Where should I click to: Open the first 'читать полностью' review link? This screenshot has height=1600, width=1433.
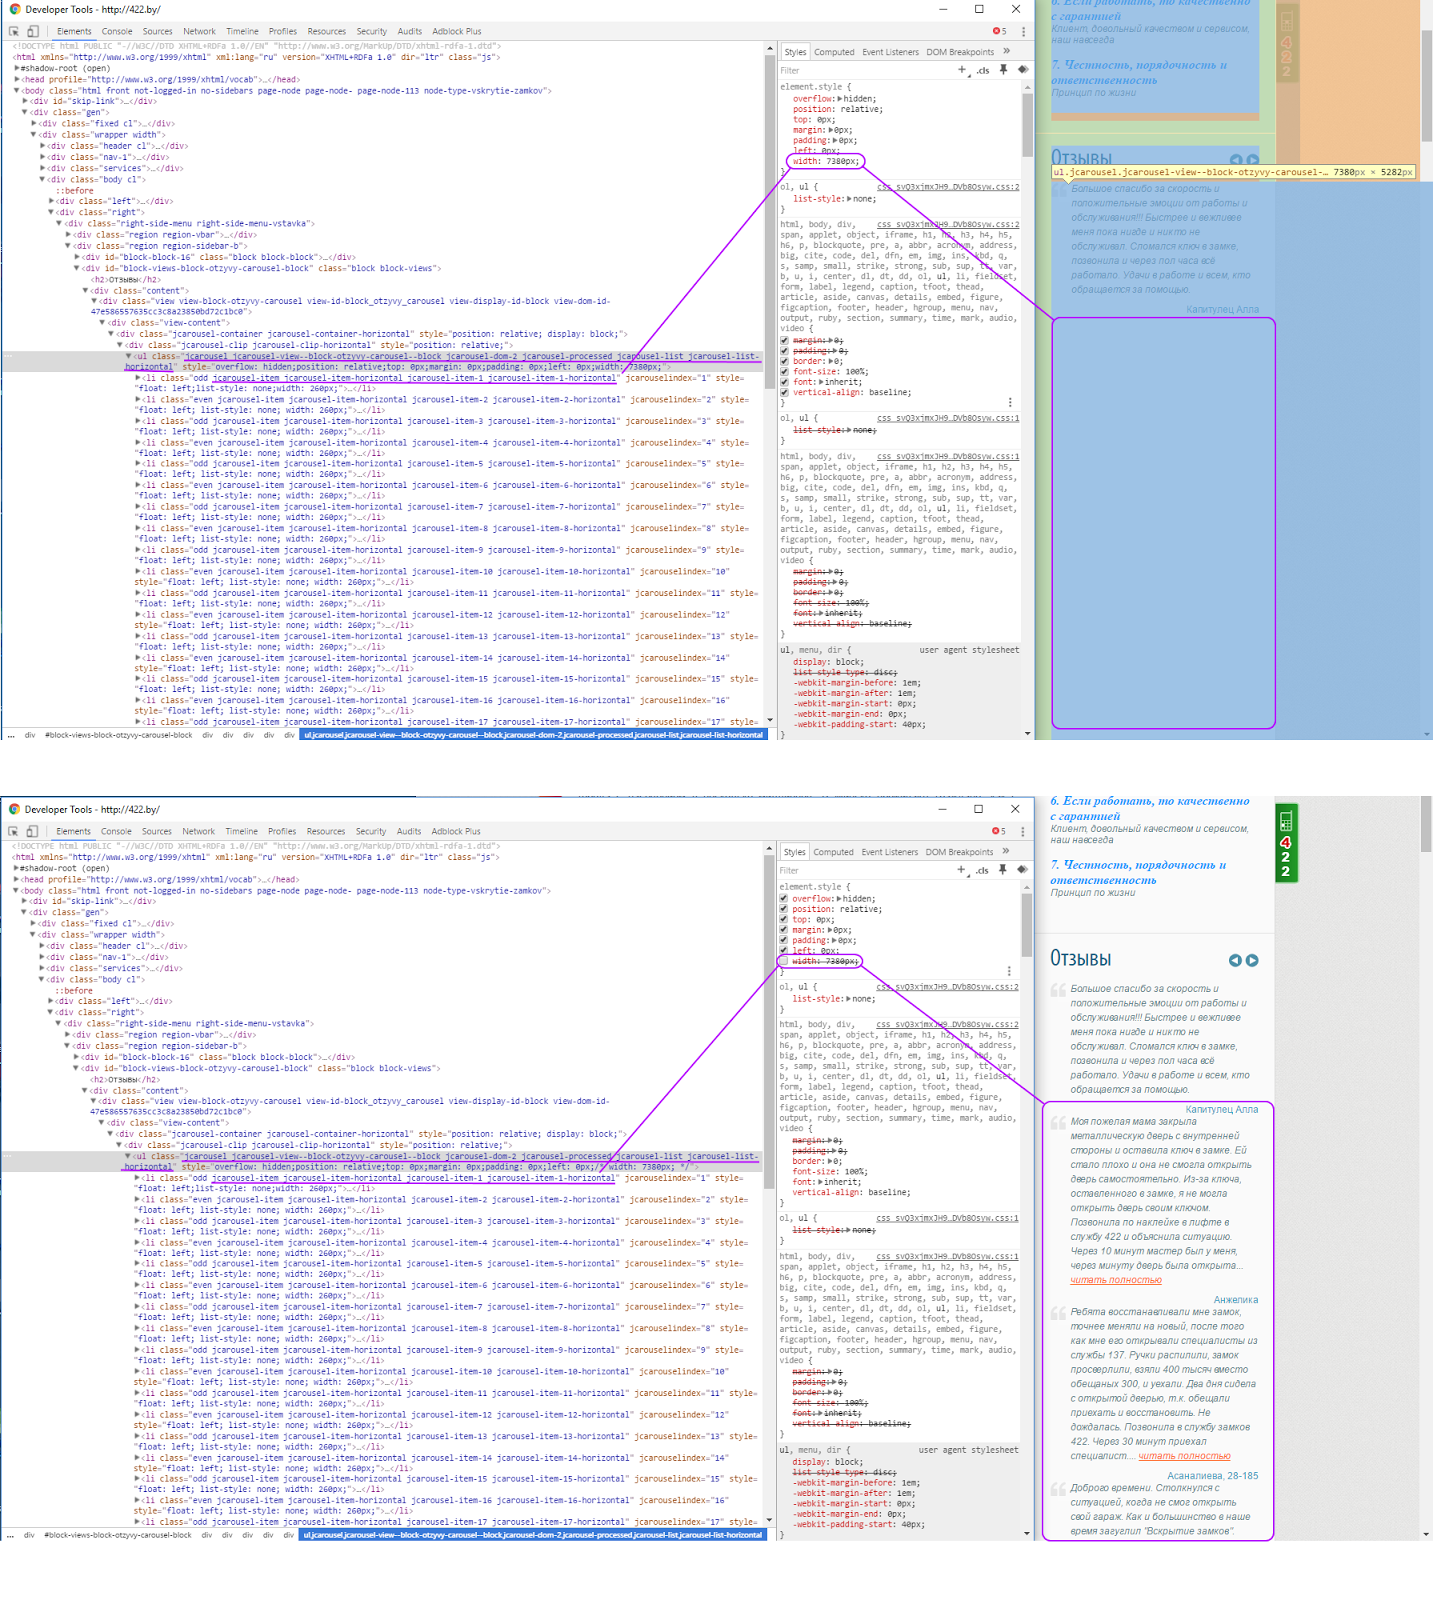[1116, 1280]
